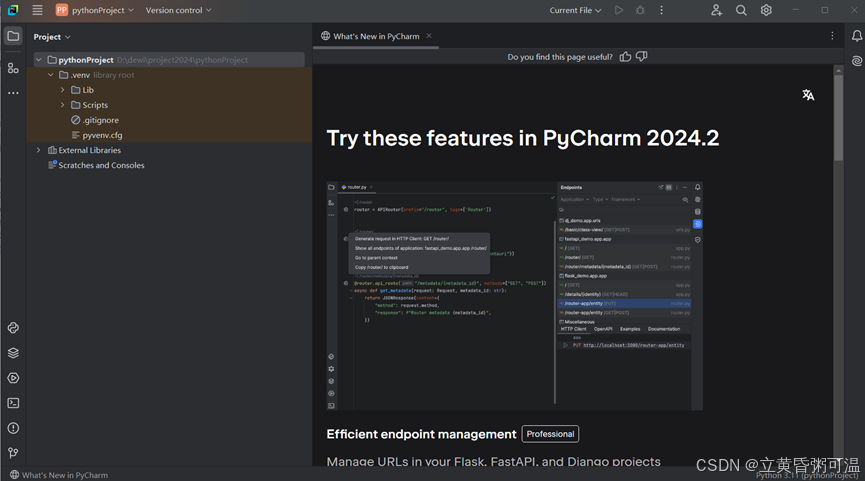The image size is (865, 481).
Task: Collapse the .venv folder
Action: [51, 75]
